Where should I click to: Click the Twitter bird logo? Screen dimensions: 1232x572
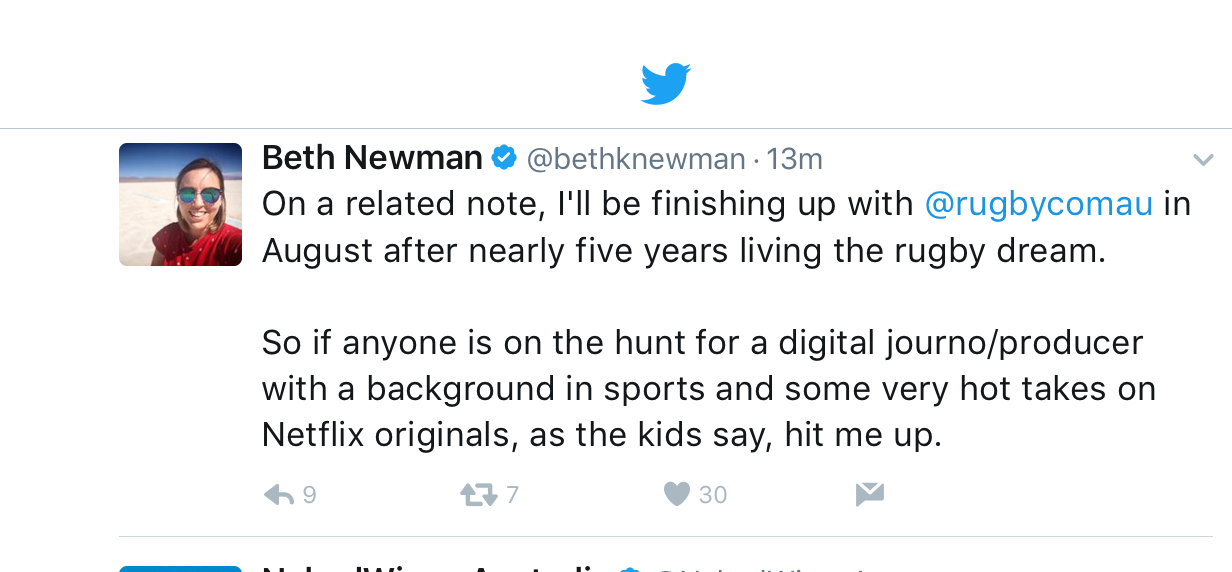pyautogui.click(x=666, y=84)
